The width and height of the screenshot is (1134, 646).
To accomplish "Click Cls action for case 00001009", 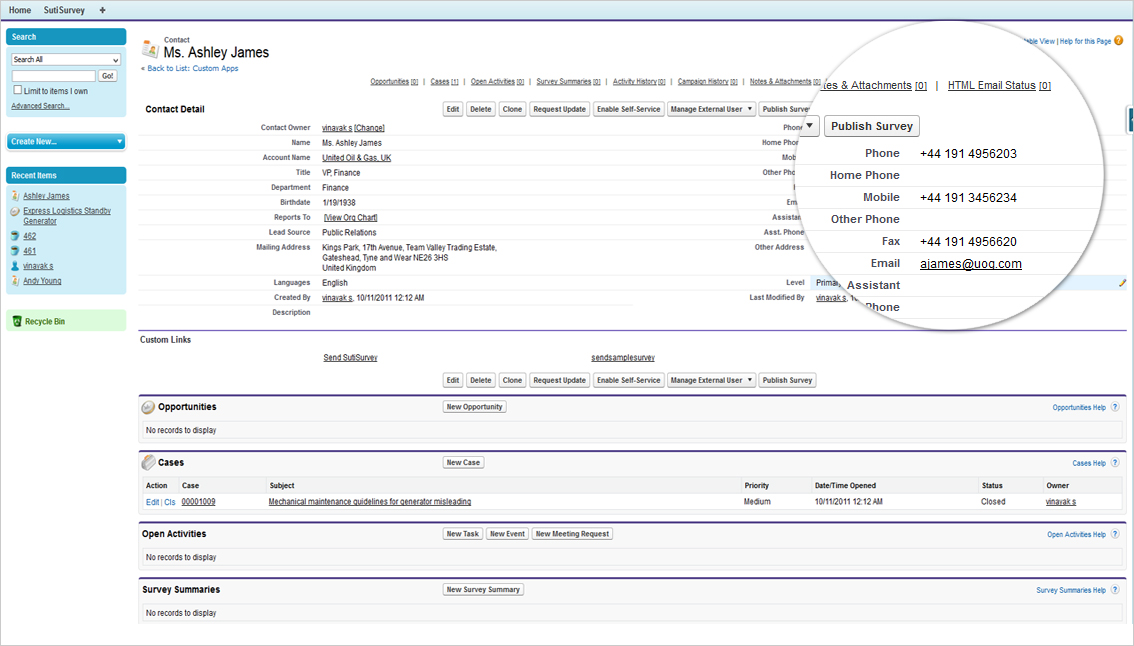I will (170, 502).
